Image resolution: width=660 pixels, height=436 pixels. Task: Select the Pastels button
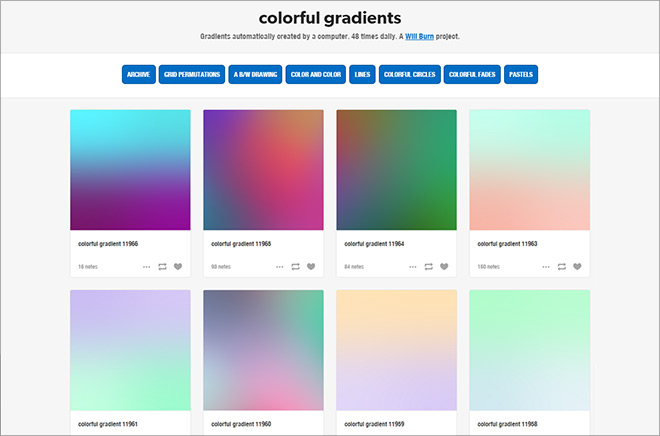click(521, 74)
